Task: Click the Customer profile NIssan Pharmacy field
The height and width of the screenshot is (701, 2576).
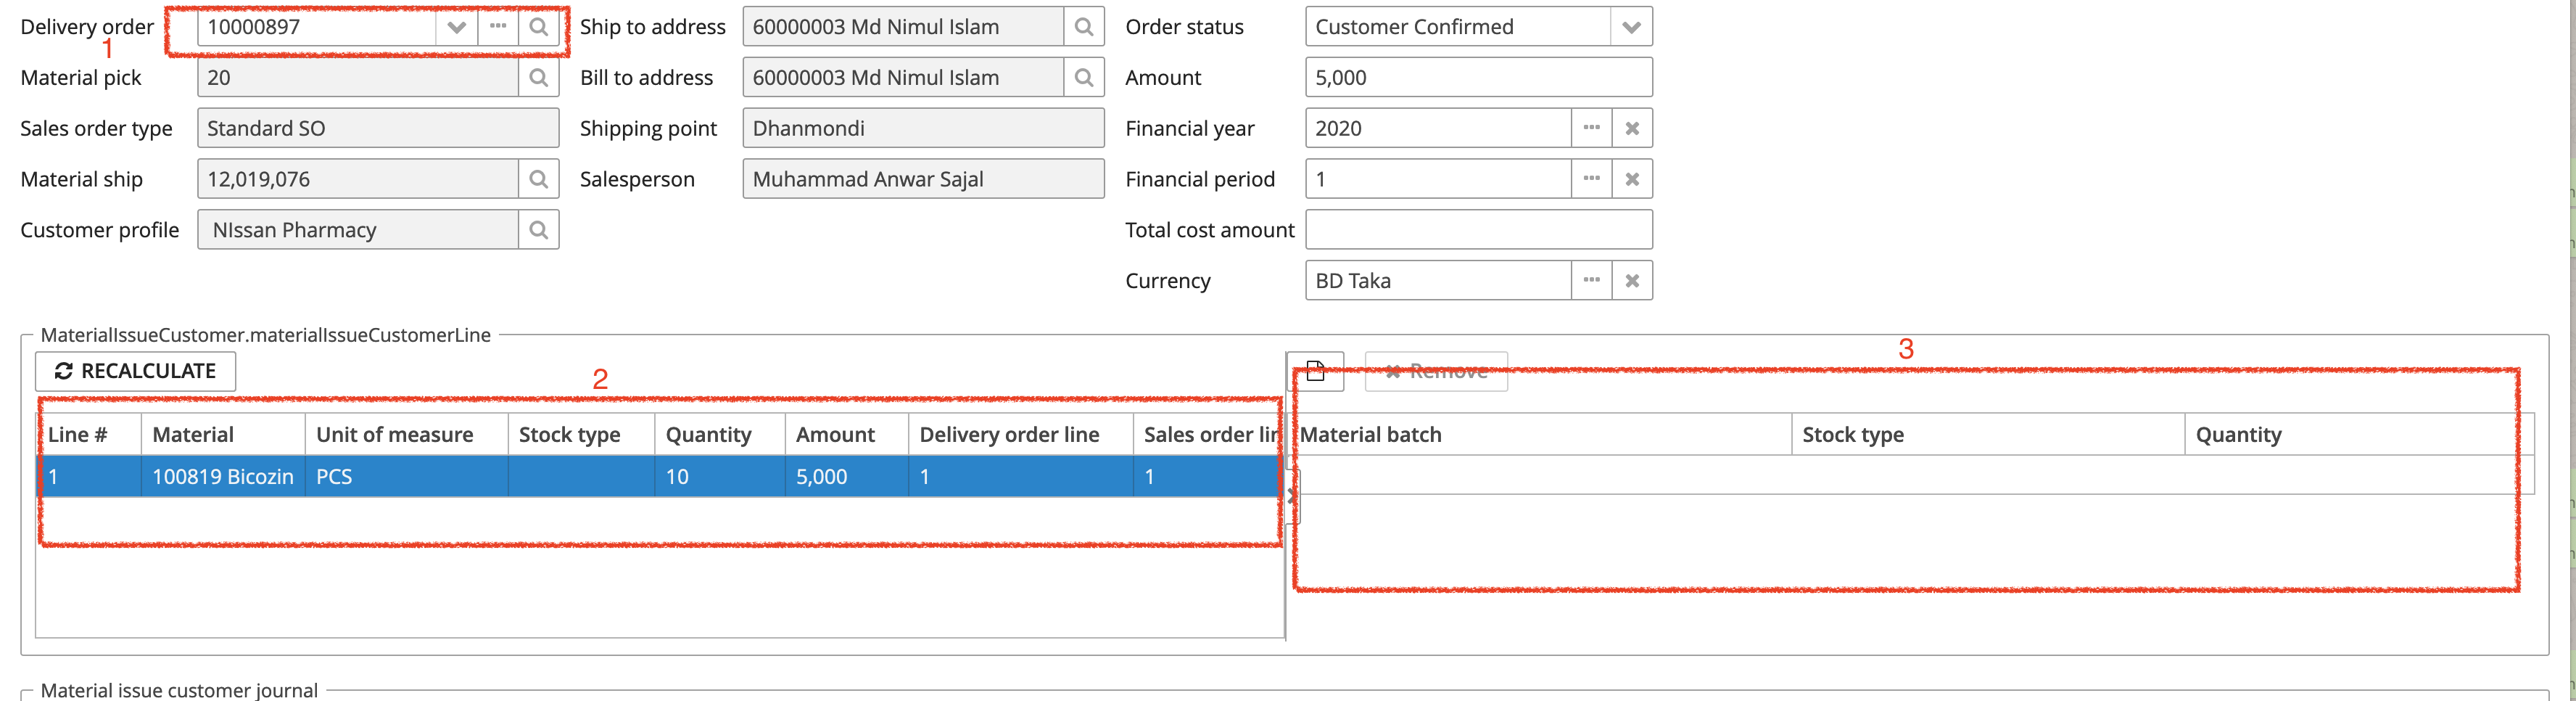Action: (358, 230)
